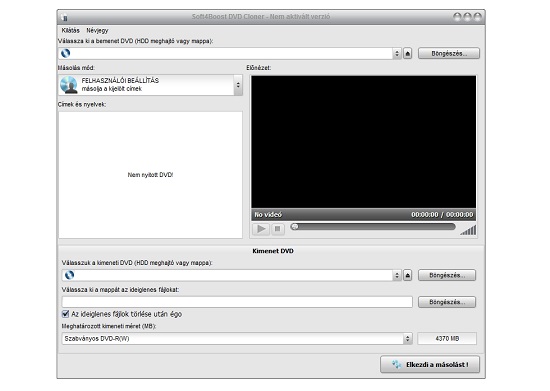Play the preview video

(261, 229)
